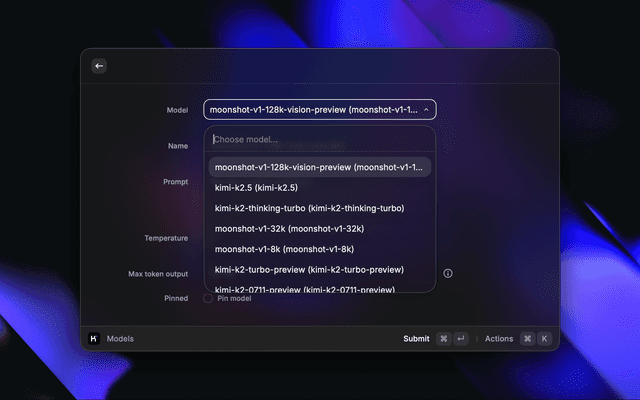Click the Return key icon next to Submit

coord(460,339)
